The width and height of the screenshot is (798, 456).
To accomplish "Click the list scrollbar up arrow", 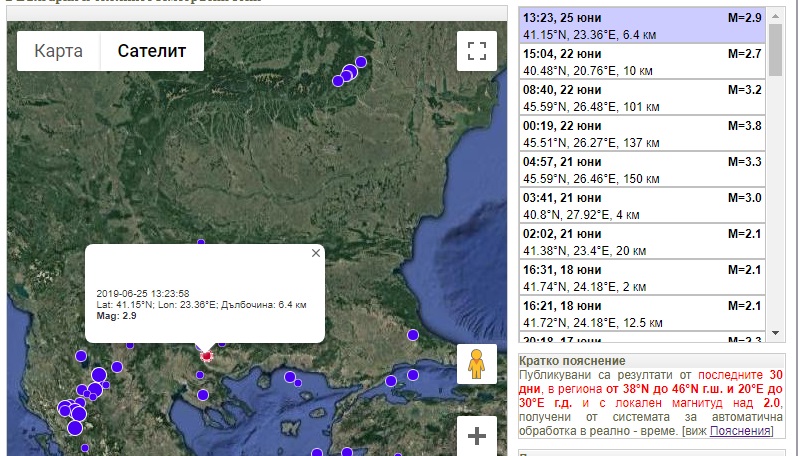I will pos(776,16).
